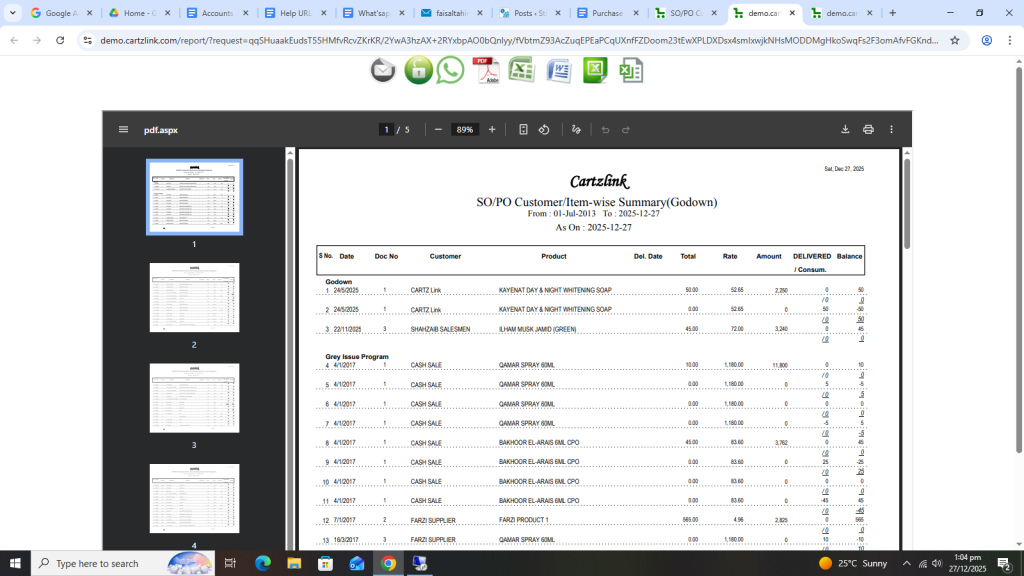
Task: Switch to the Help URL tab
Action: pos(293,13)
